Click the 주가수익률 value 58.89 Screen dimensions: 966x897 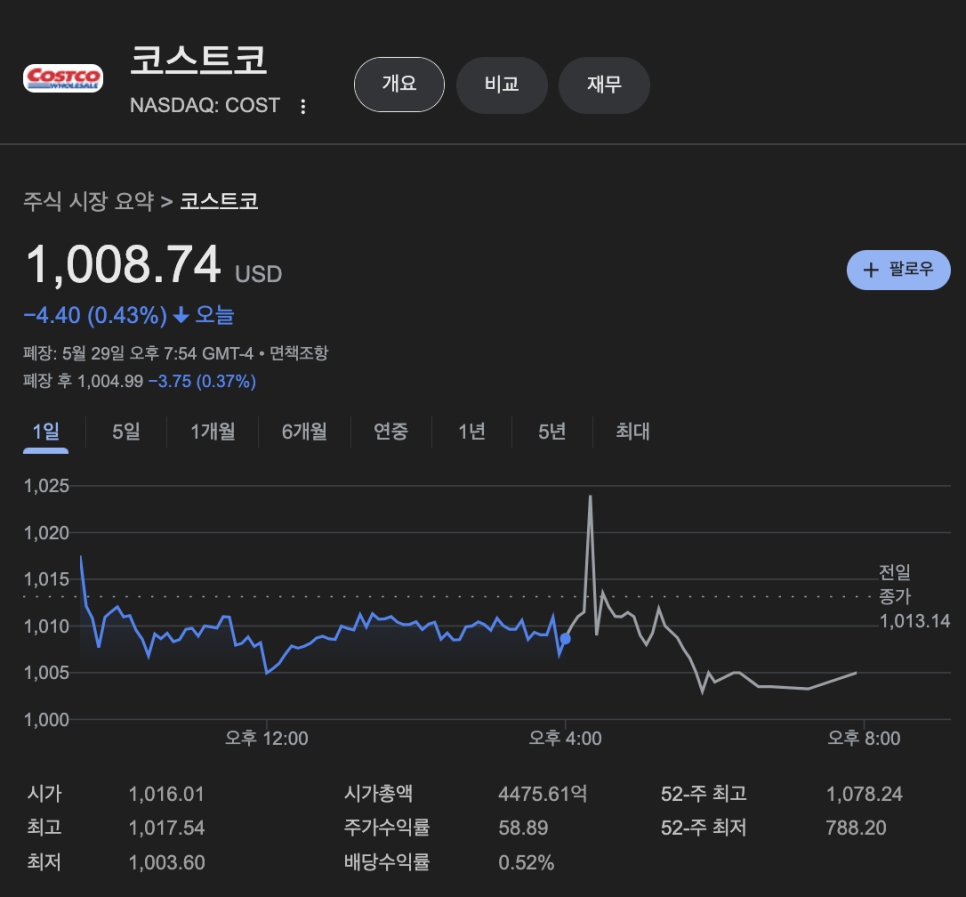523,828
